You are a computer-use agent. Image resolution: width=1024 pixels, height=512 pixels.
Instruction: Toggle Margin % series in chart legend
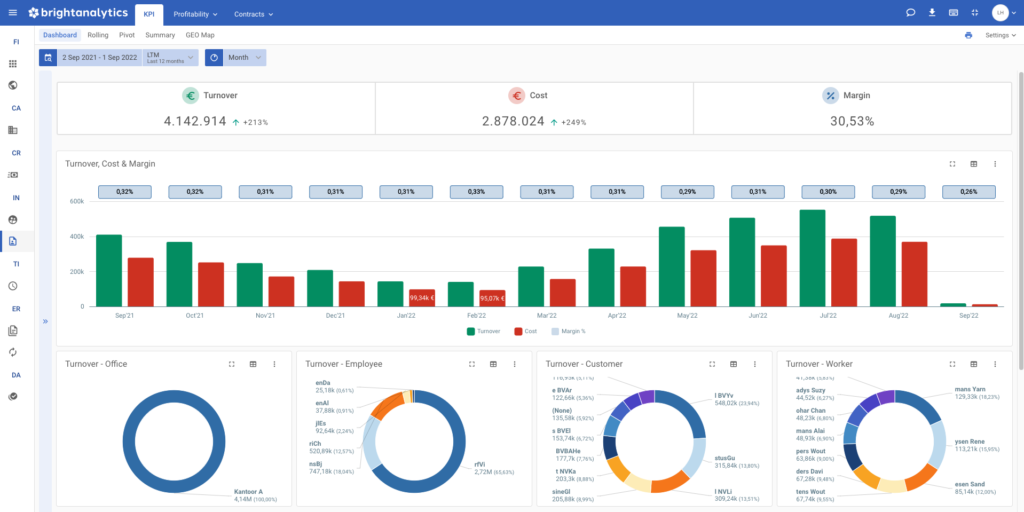point(568,331)
